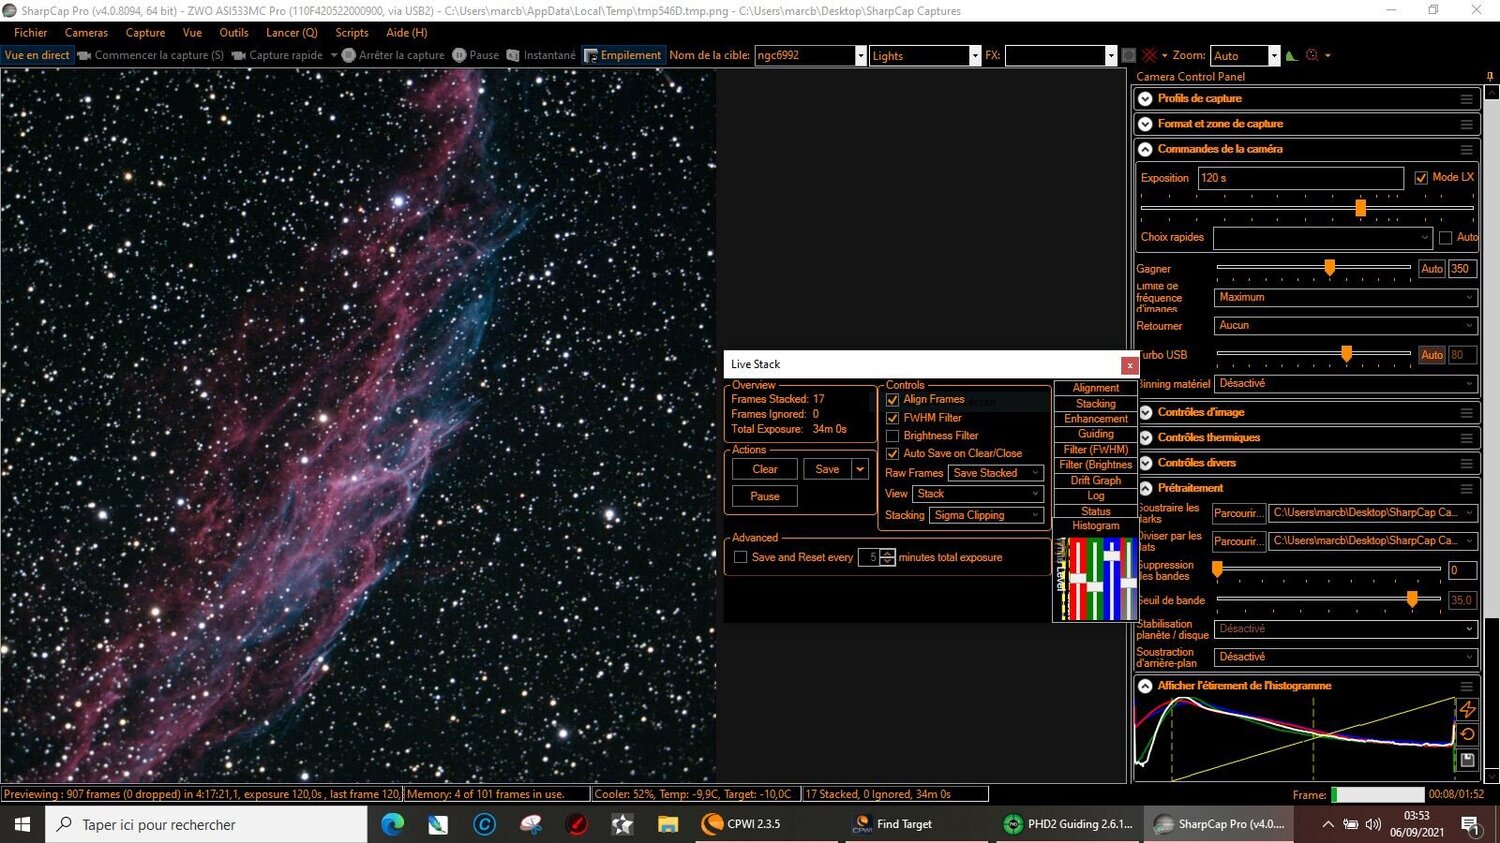Open PHD2 Guiding from the taskbar

pos(1067,824)
